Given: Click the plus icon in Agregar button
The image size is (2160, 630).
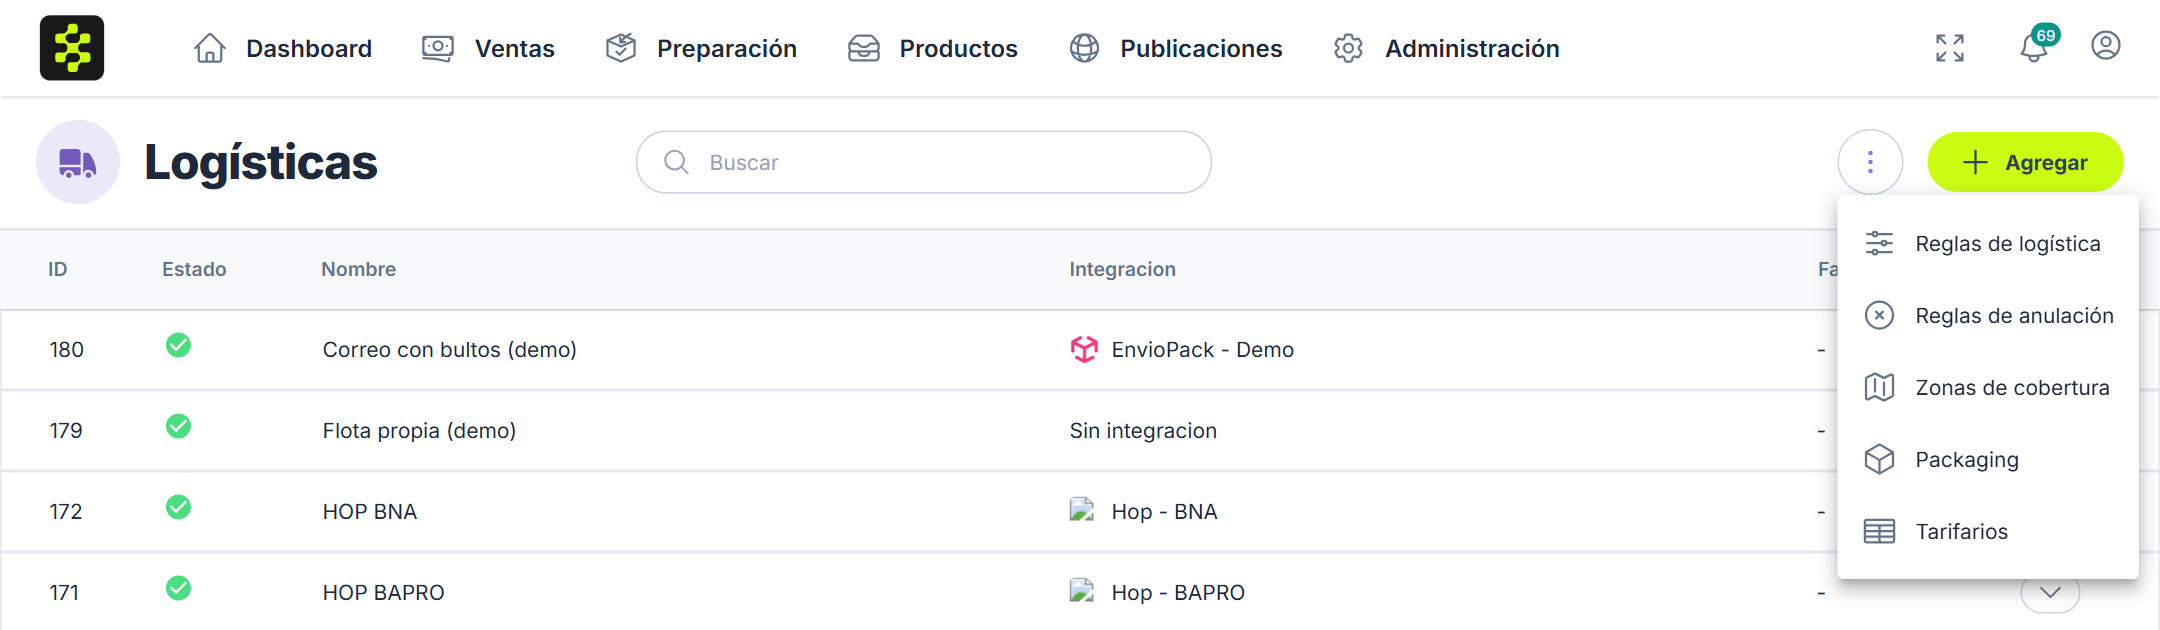Looking at the screenshot, I should point(1975,162).
